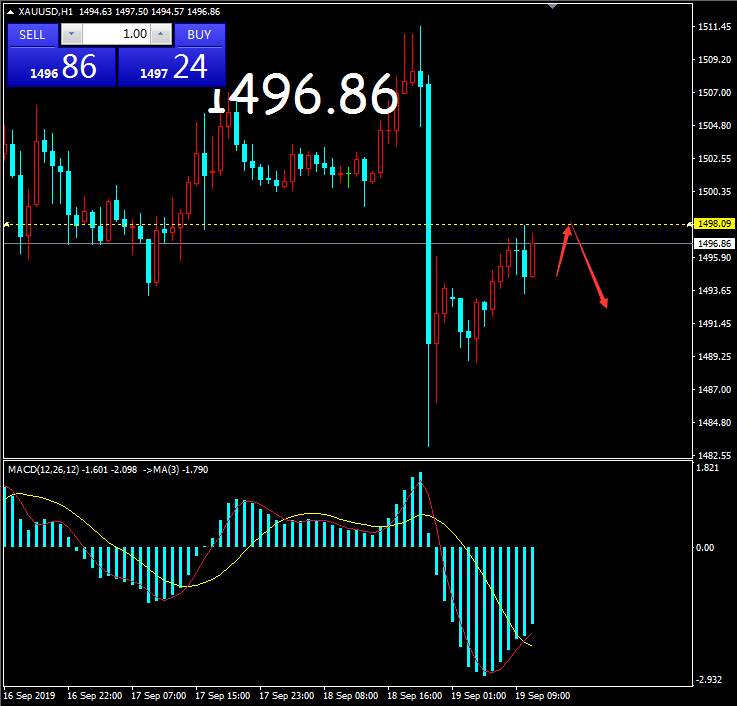Click the chart shift triangle marker at top
Viewport: 737px width, 706px height.
point(553,6)
